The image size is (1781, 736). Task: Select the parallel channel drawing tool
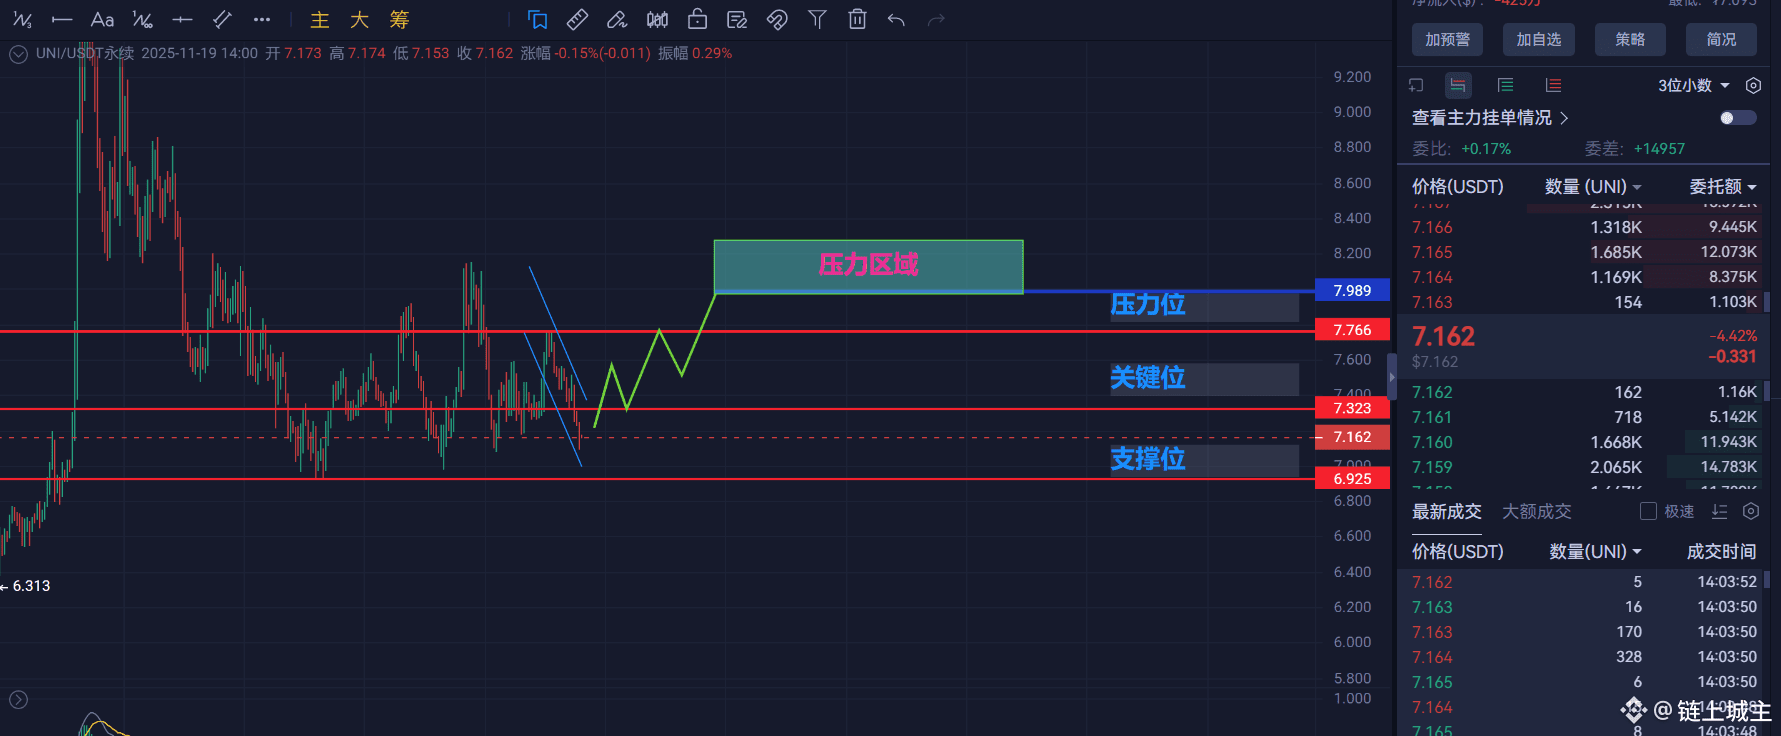pyautogui.click(x=222, y=20)
